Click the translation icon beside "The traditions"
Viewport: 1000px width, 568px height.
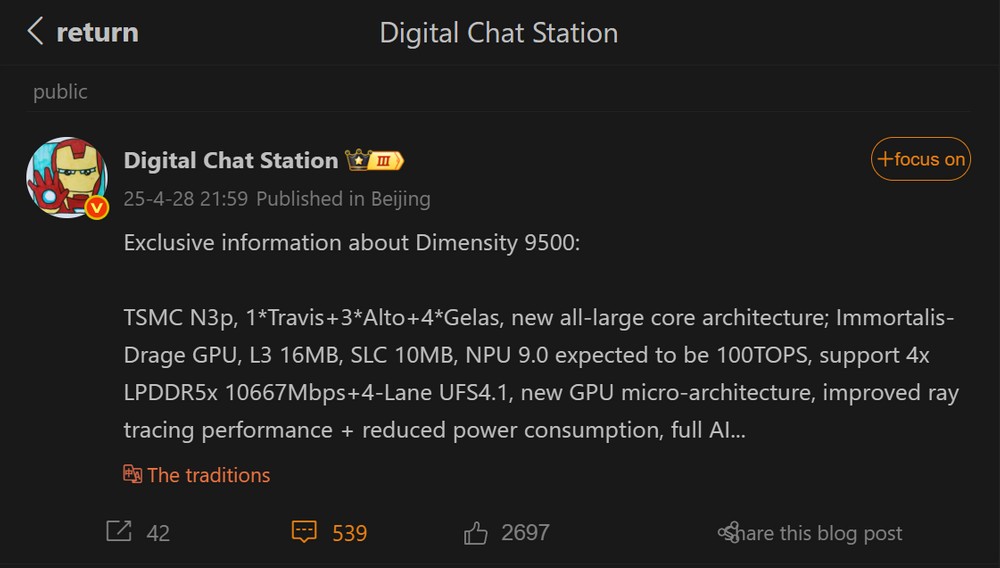coord(132,474)
